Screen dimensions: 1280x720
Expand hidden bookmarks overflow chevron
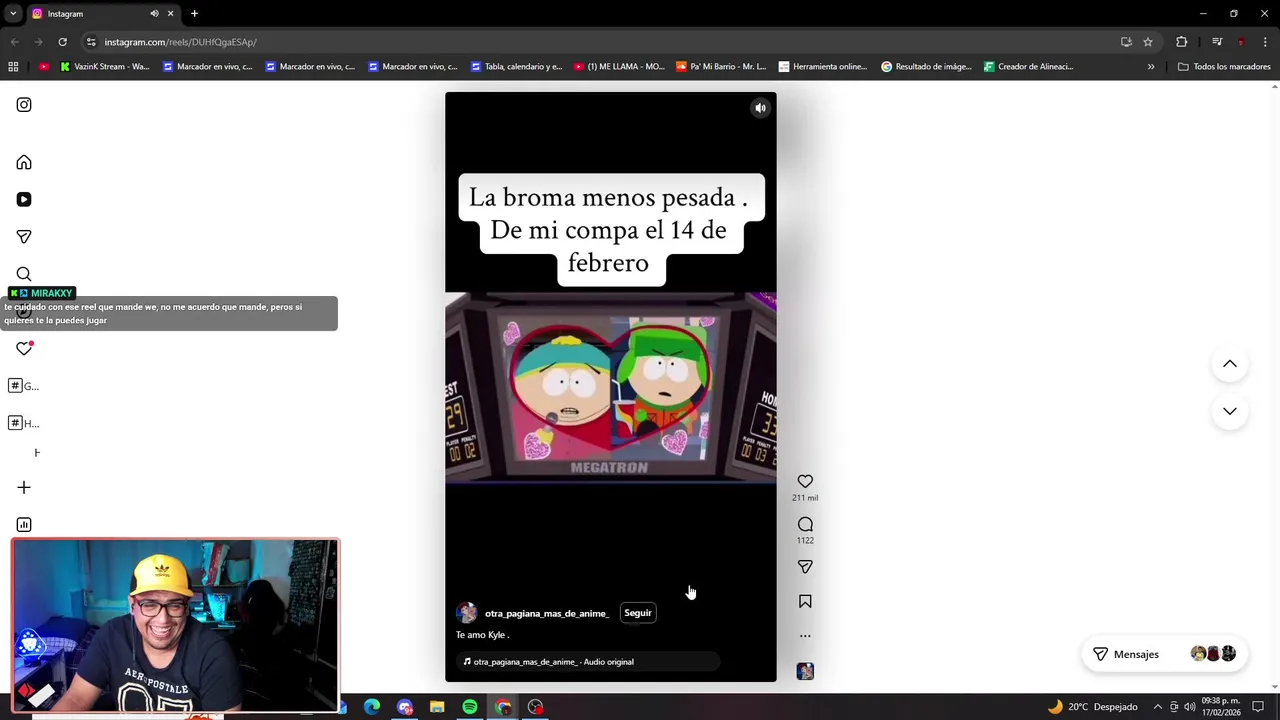1151,67
